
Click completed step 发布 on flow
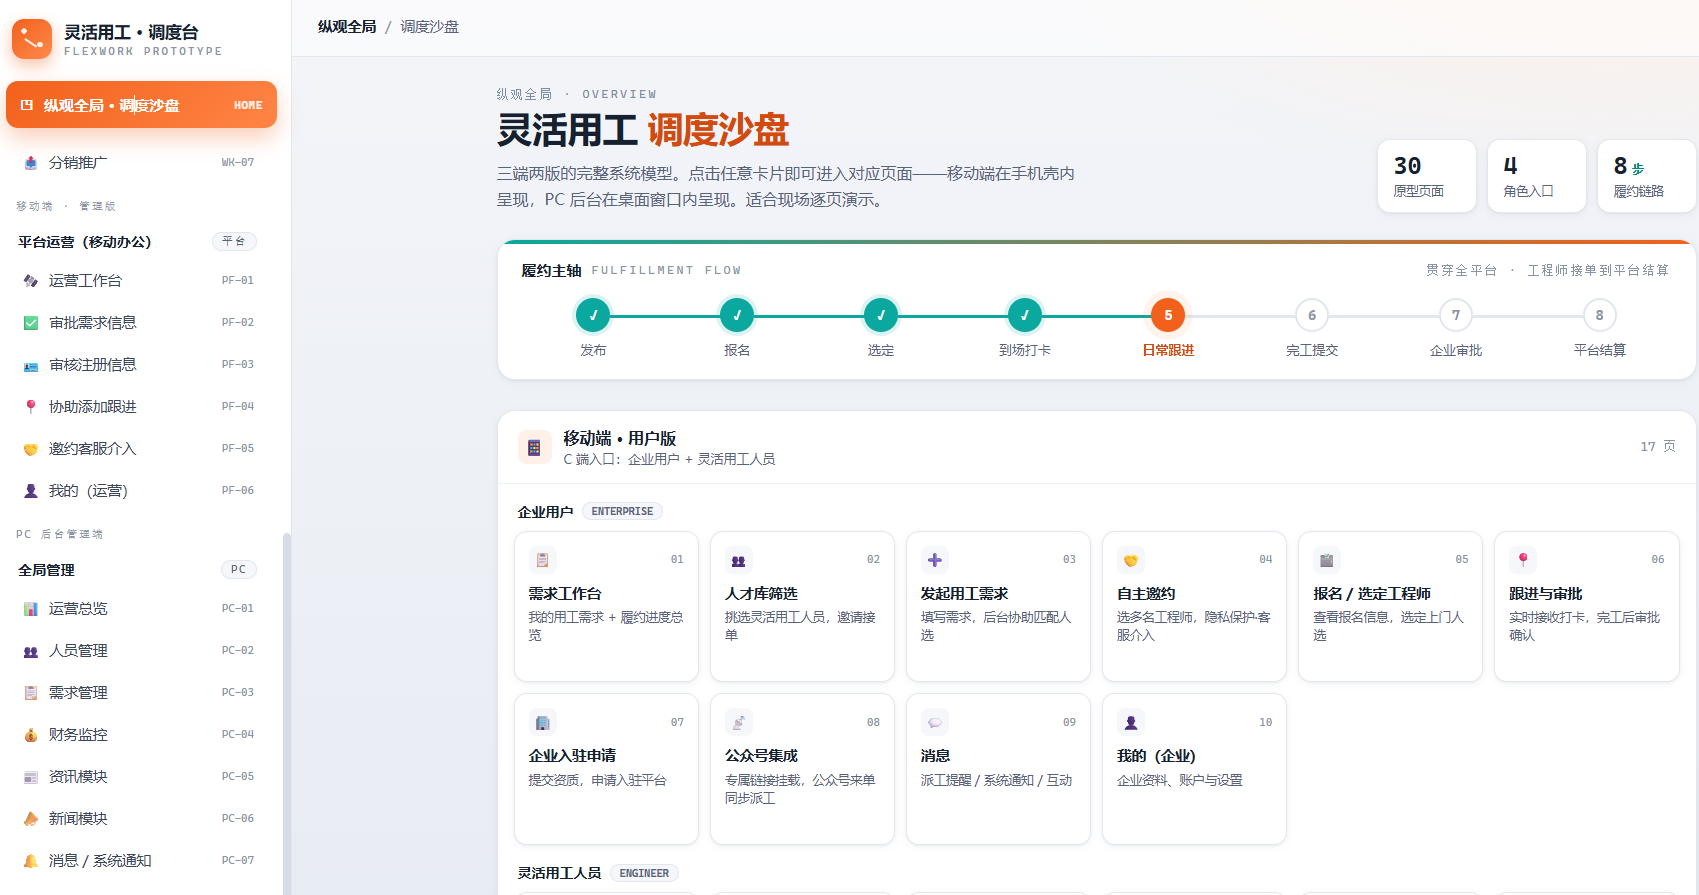point(593,315)
